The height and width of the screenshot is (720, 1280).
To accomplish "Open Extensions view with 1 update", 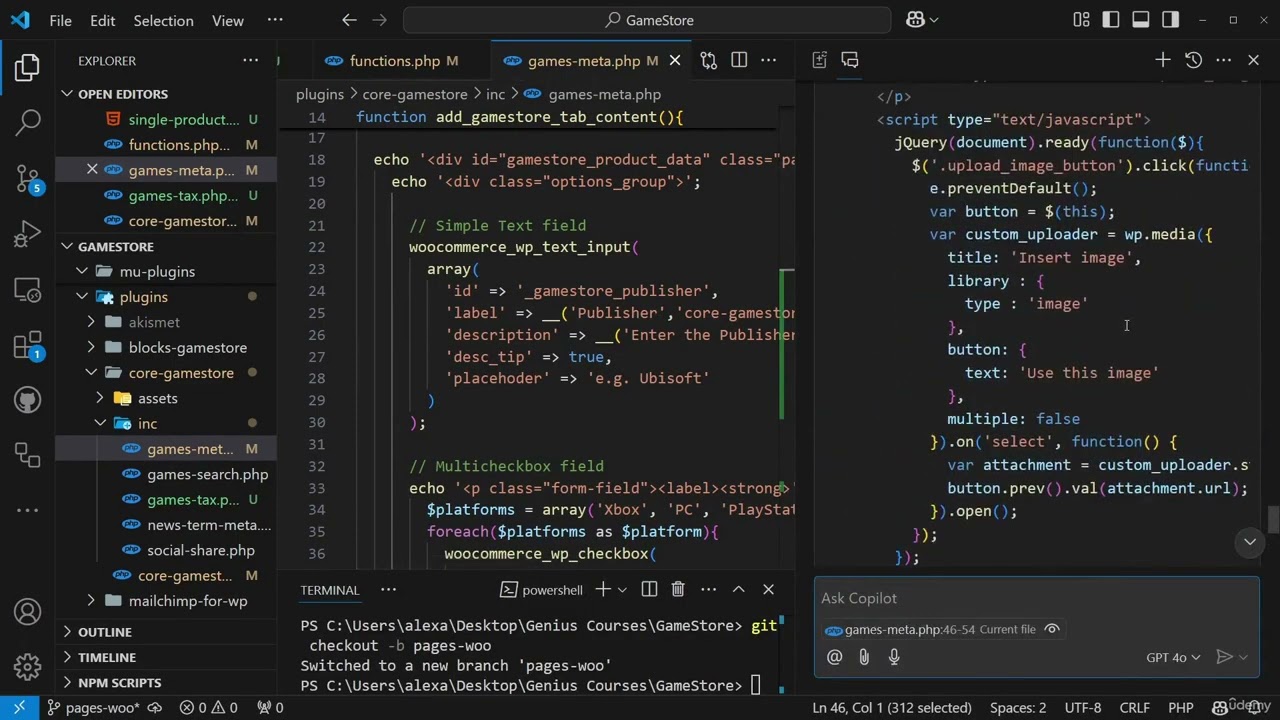I will coord(28,346).
